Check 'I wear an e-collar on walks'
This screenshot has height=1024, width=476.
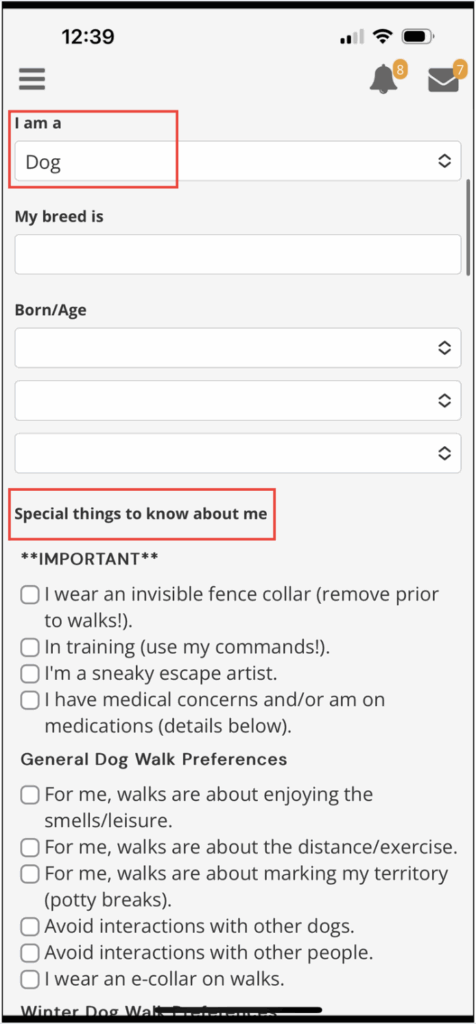[x=29, y=979]
